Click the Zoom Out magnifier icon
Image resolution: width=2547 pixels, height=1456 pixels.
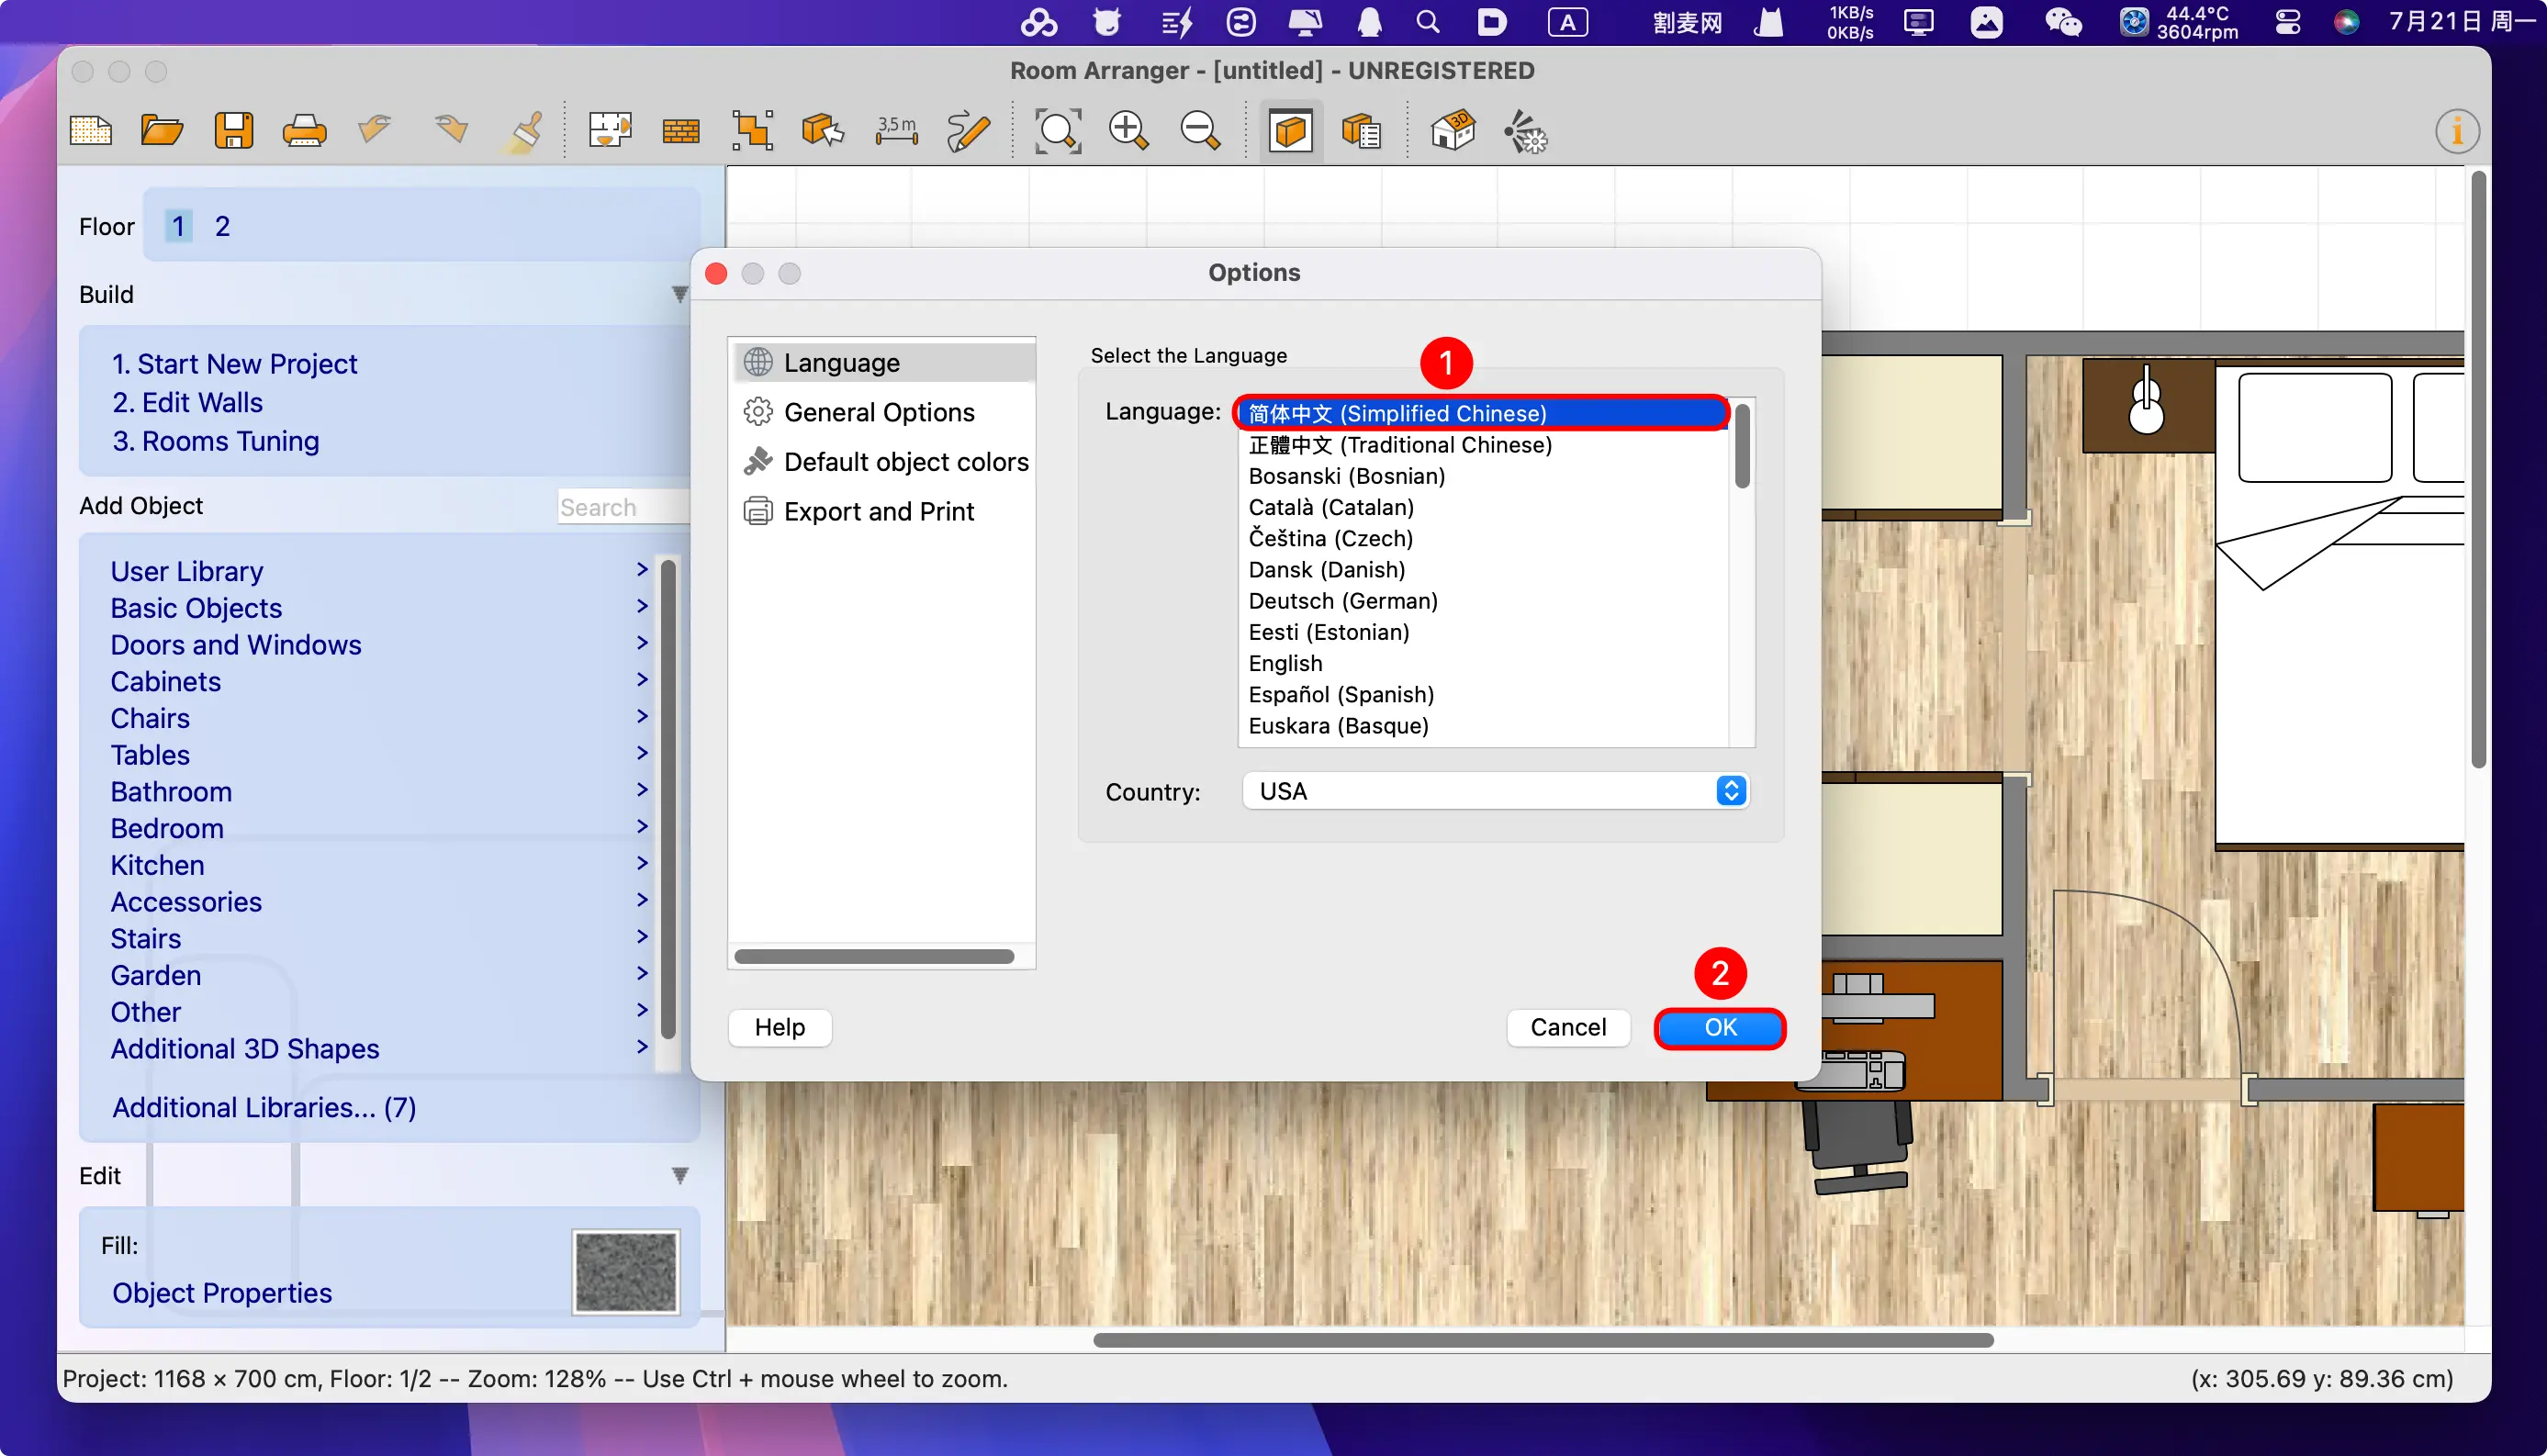click(x=1199, y=131)
